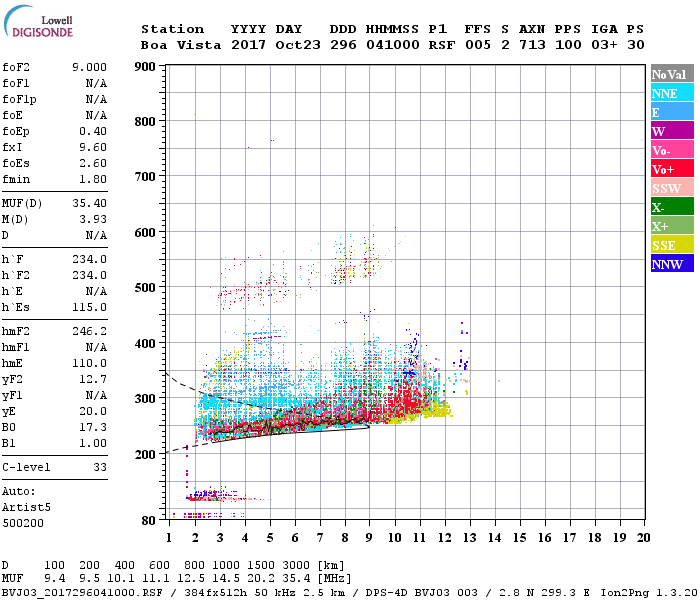Image resolution: width=700 pixels, height=600 pixels.
Task: Click the B0 value 17.3
Action: 93,428
